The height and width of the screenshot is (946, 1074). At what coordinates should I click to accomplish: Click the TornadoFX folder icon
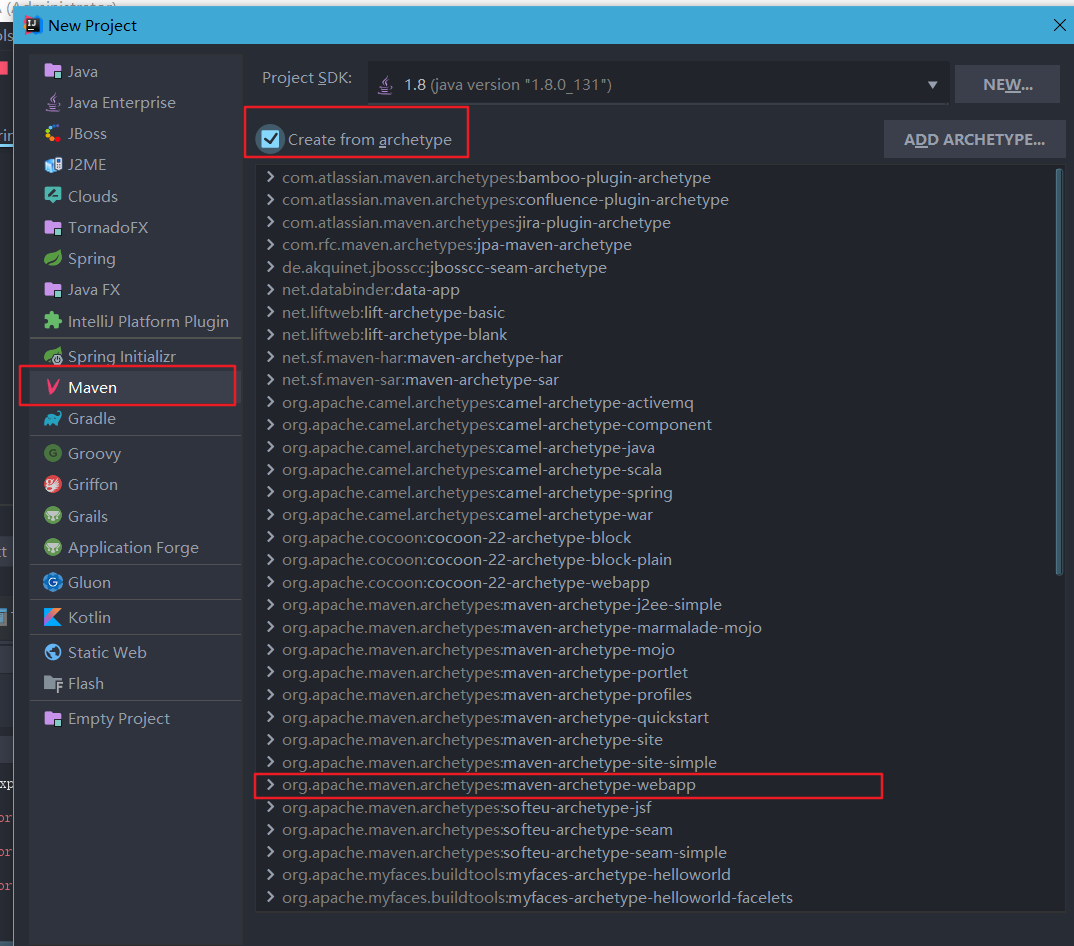click(x=53, y=227)
